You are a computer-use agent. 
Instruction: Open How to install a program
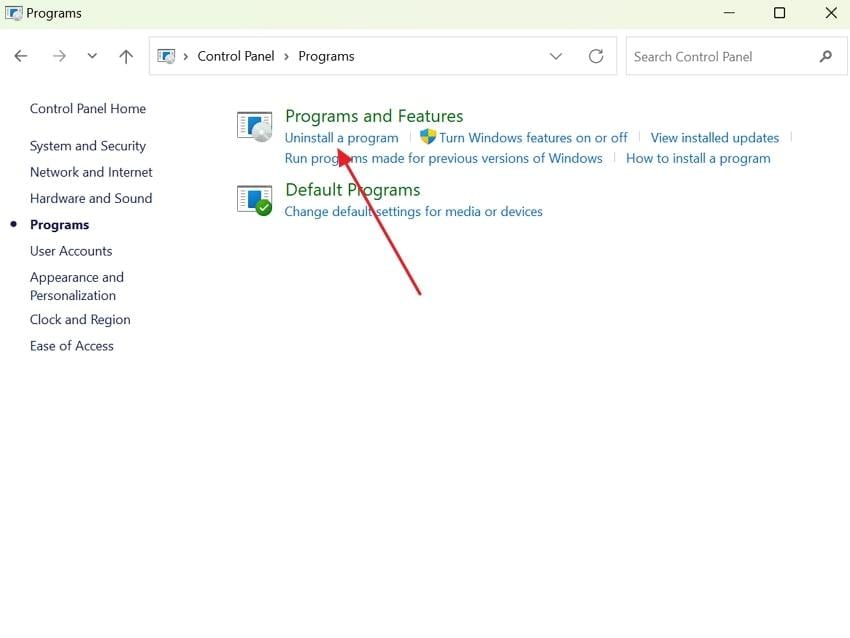698,158
